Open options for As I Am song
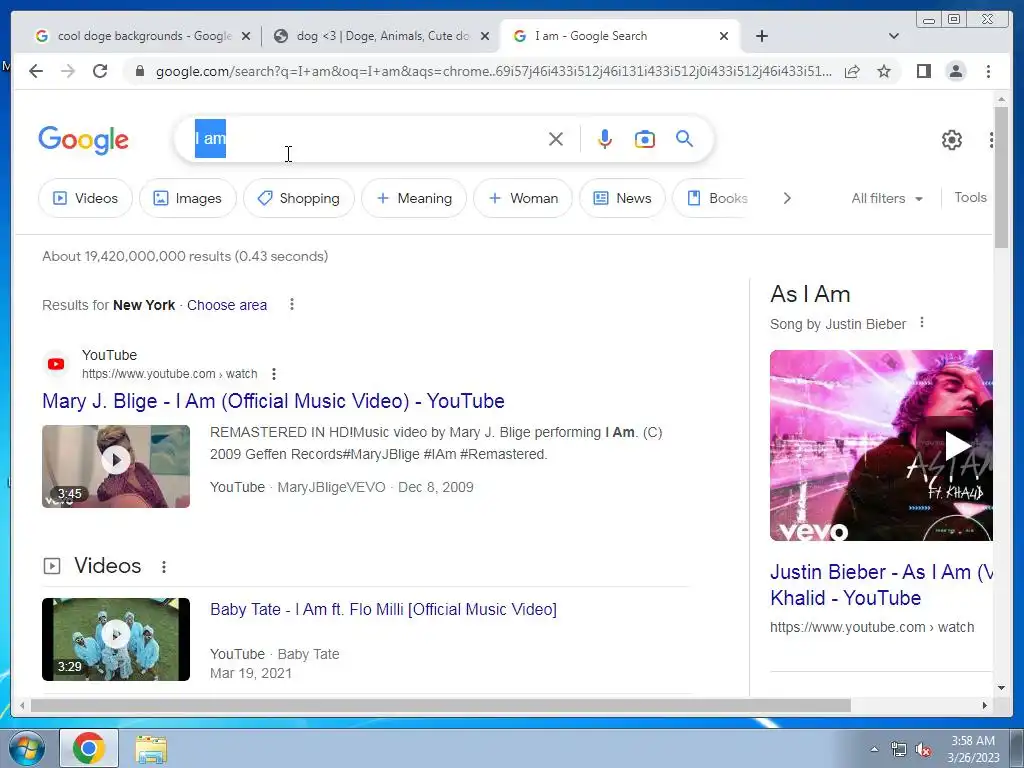Screen dimensions: 1024x768 click(921, 323)
